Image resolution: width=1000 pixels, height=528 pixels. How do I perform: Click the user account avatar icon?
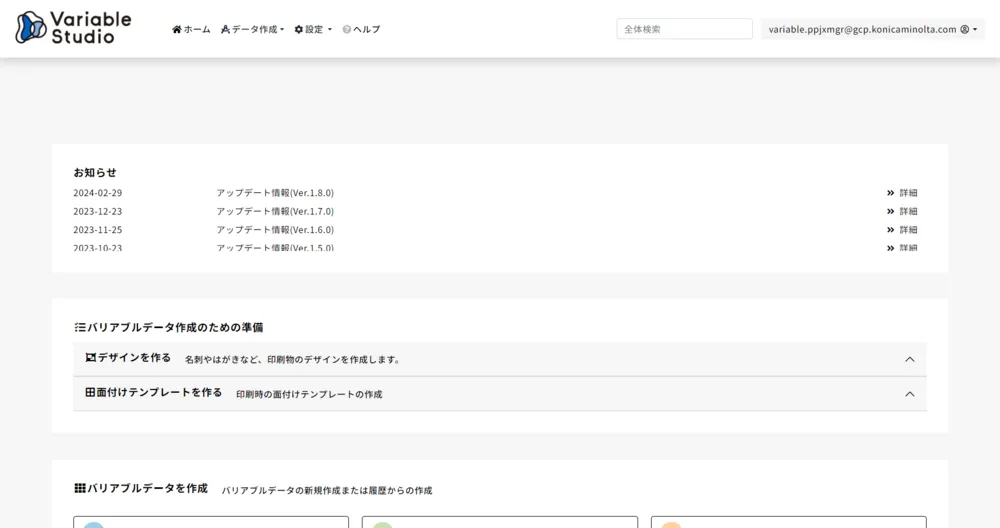tap(964, 29)
